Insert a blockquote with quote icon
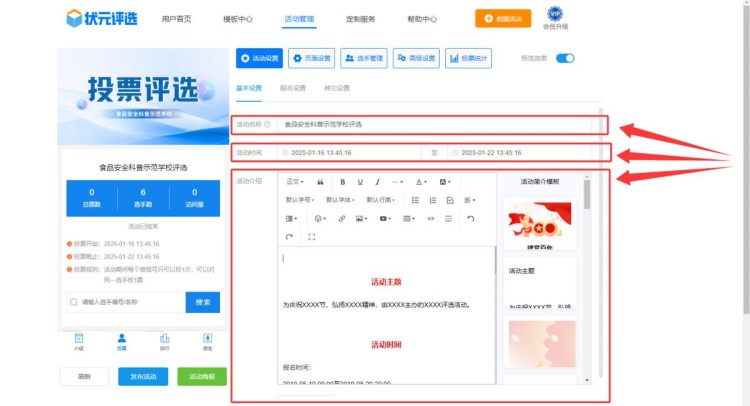This screenshot has height=406, width=750. 320,182
